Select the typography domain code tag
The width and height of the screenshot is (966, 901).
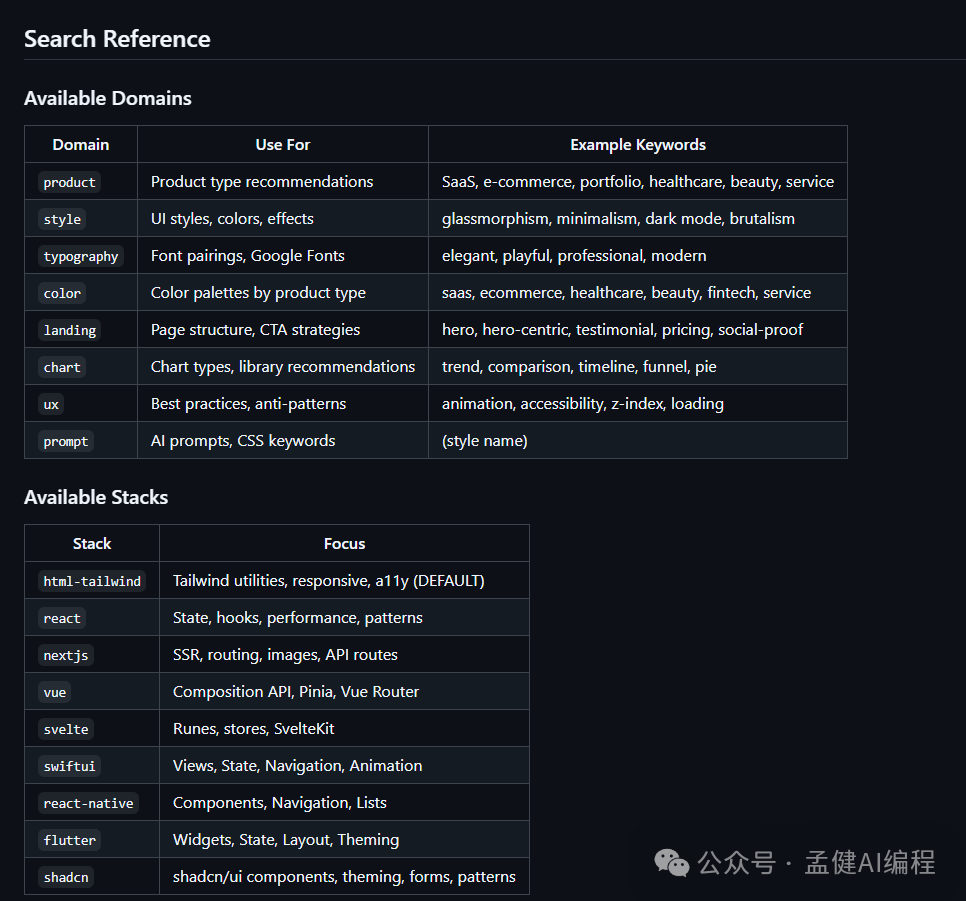pyautogui.click(x=81, y=256)
